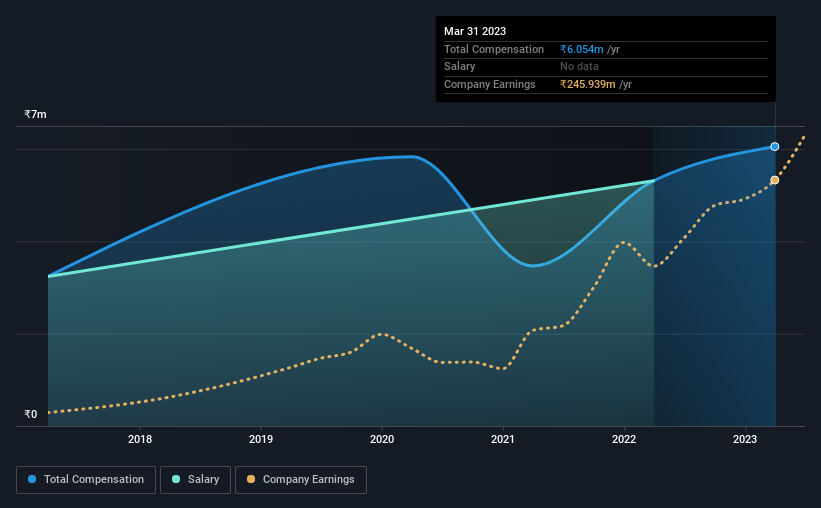Click the teal Salary legend dot

pos(176,479)
